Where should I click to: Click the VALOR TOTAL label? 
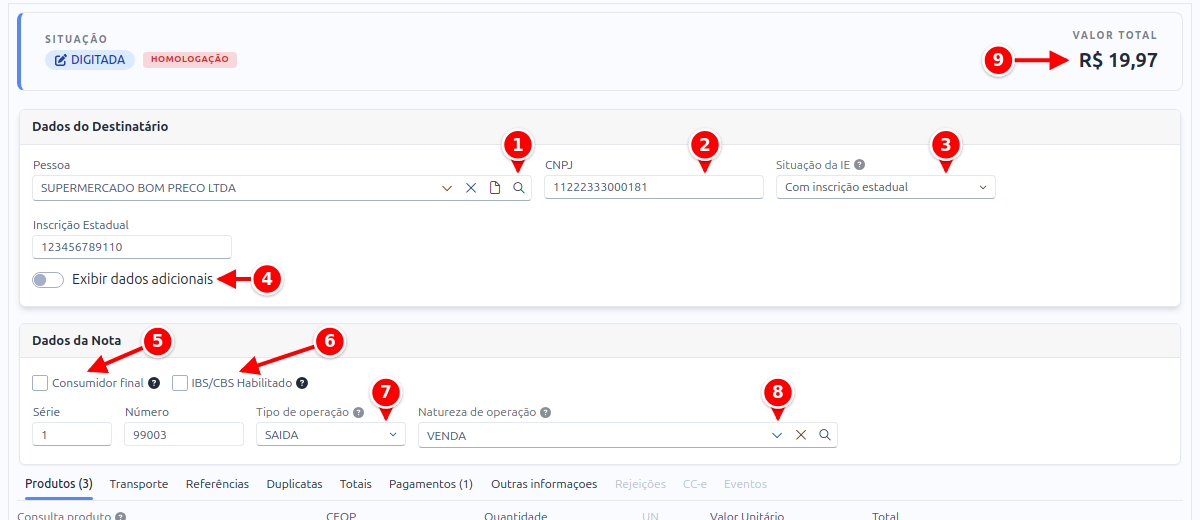1115,35
